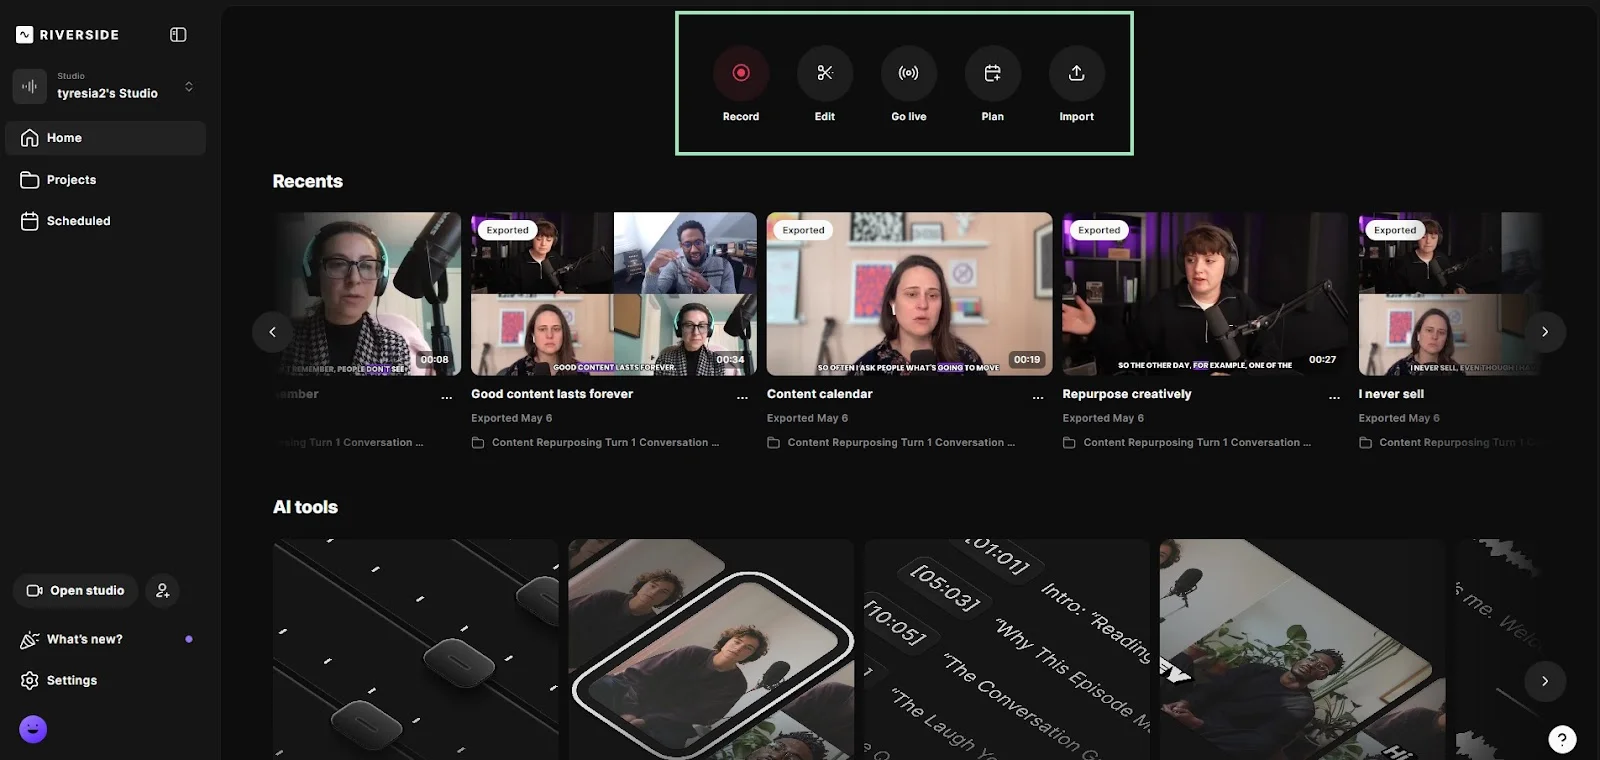1600x760 pixels.
Task: Open the I never sell video thumbnail
Action: [x=1450, y=294]
